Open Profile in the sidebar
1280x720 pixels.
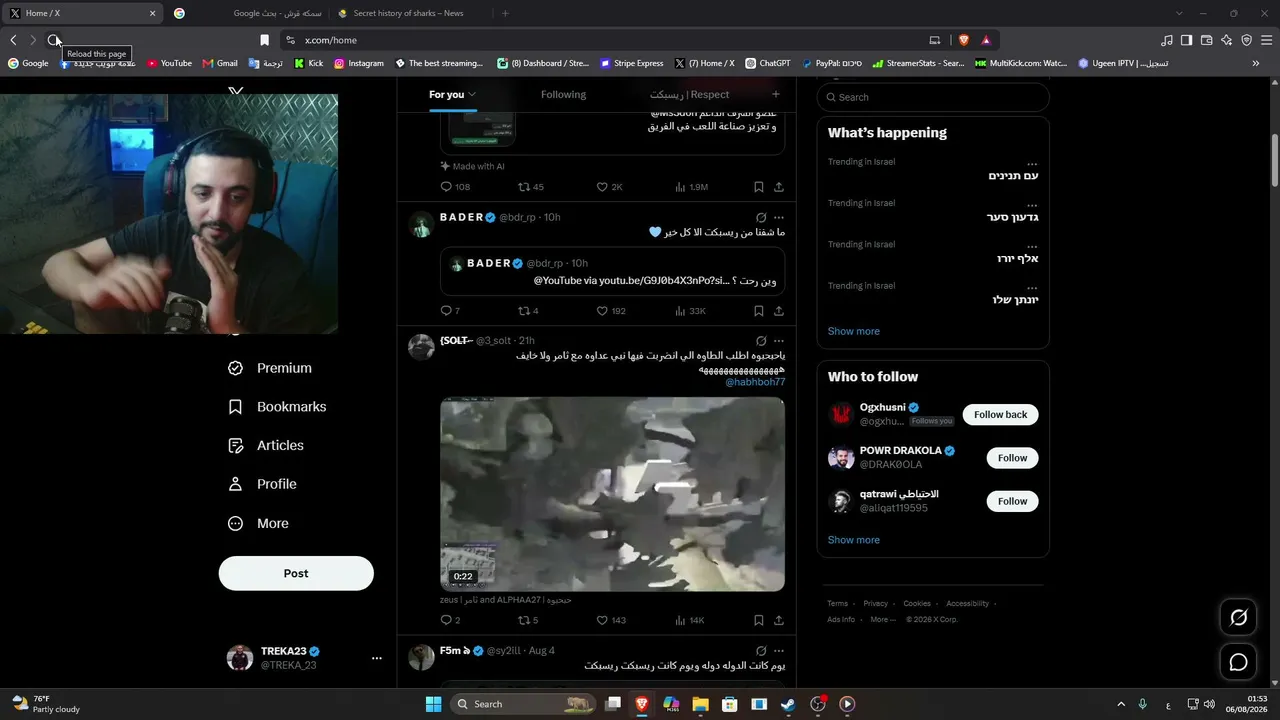[263, 484]
